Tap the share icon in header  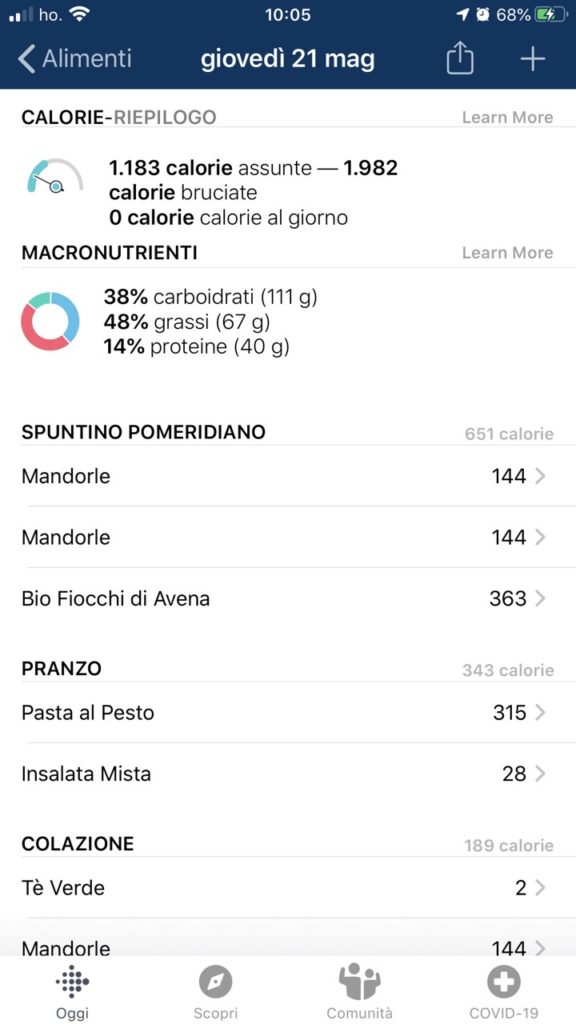460,59
